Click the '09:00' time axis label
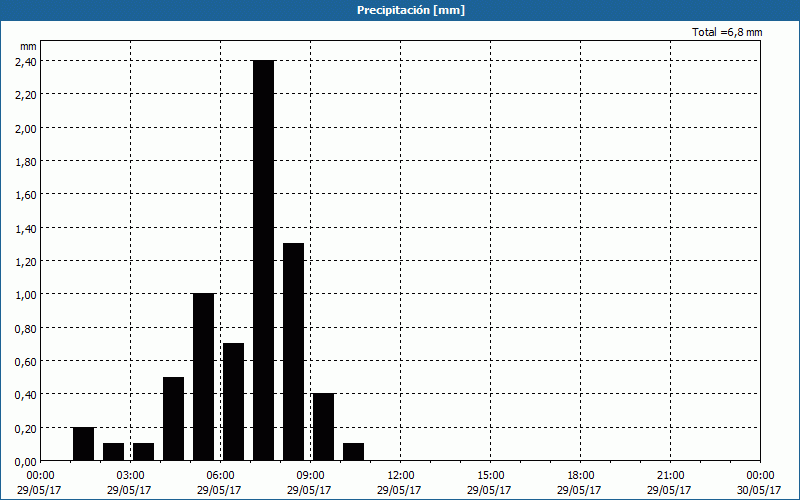The width and height of the screenshot is (800, 500). tap(310, 476)
